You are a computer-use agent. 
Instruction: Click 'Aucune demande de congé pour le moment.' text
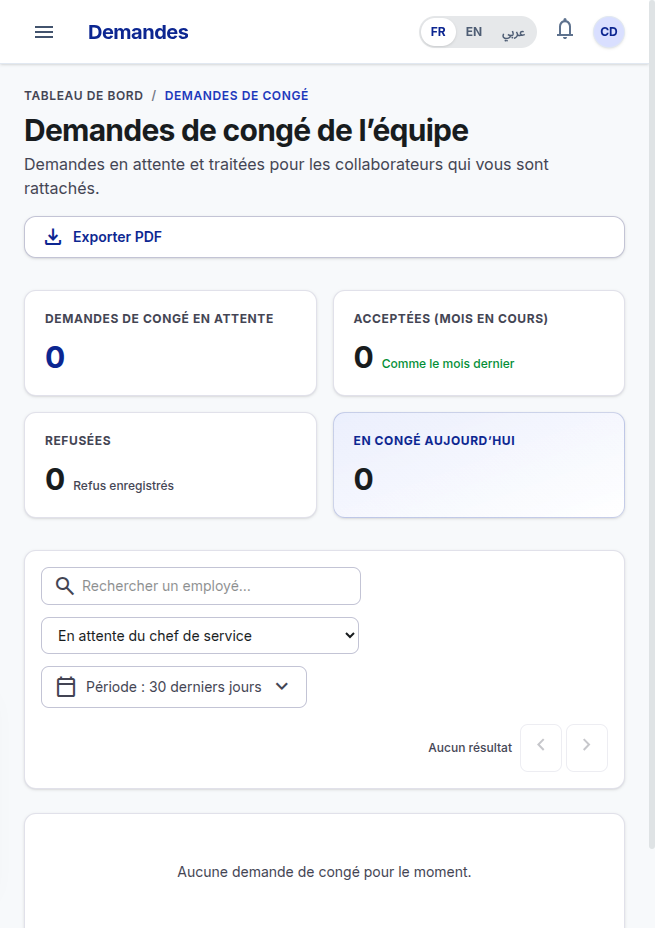324,872
